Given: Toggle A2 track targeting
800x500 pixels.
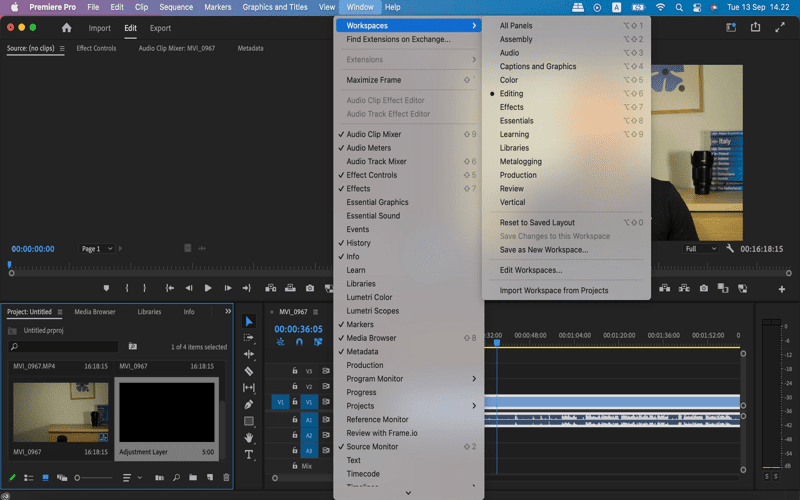Looking at the screenshot, I should click(309, 435).
